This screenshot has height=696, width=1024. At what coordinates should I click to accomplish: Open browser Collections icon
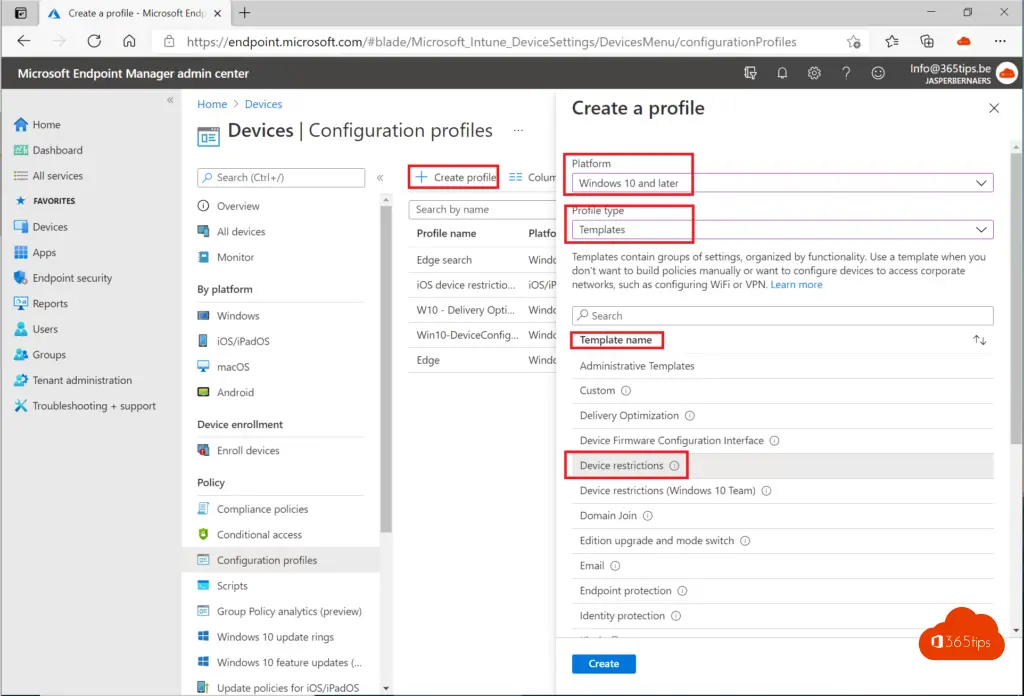pyautogui.click(x=927, y=42)
